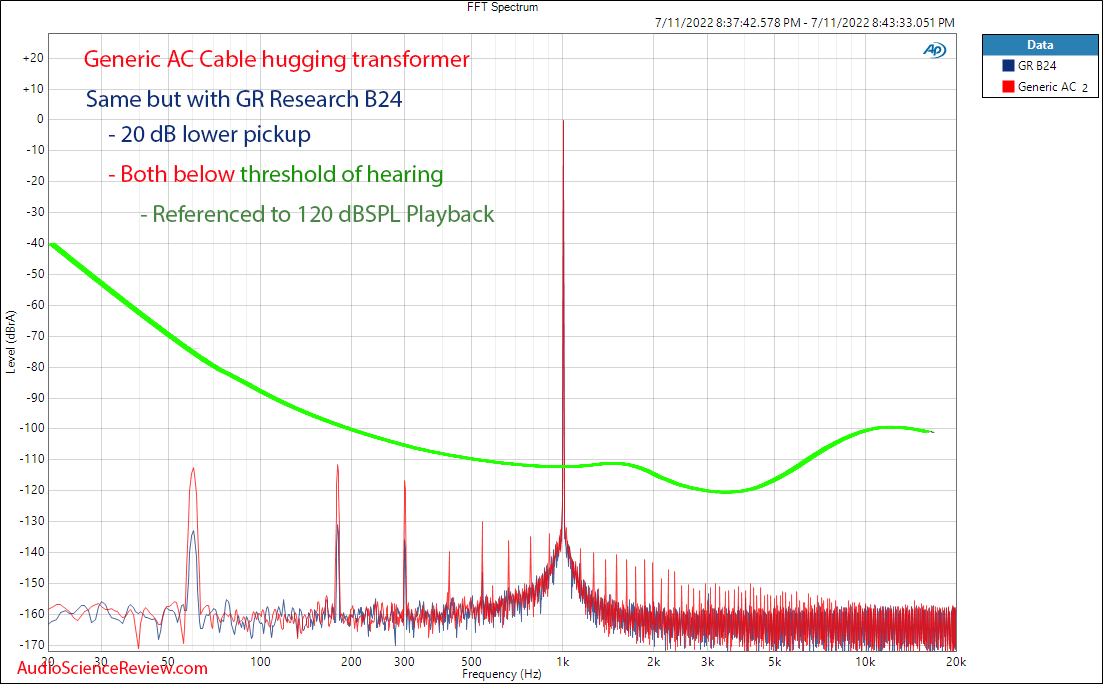The width and height of the screenshot is (1103, 684).
Task: Click the Data legend header
Action: click(1040, 45)
